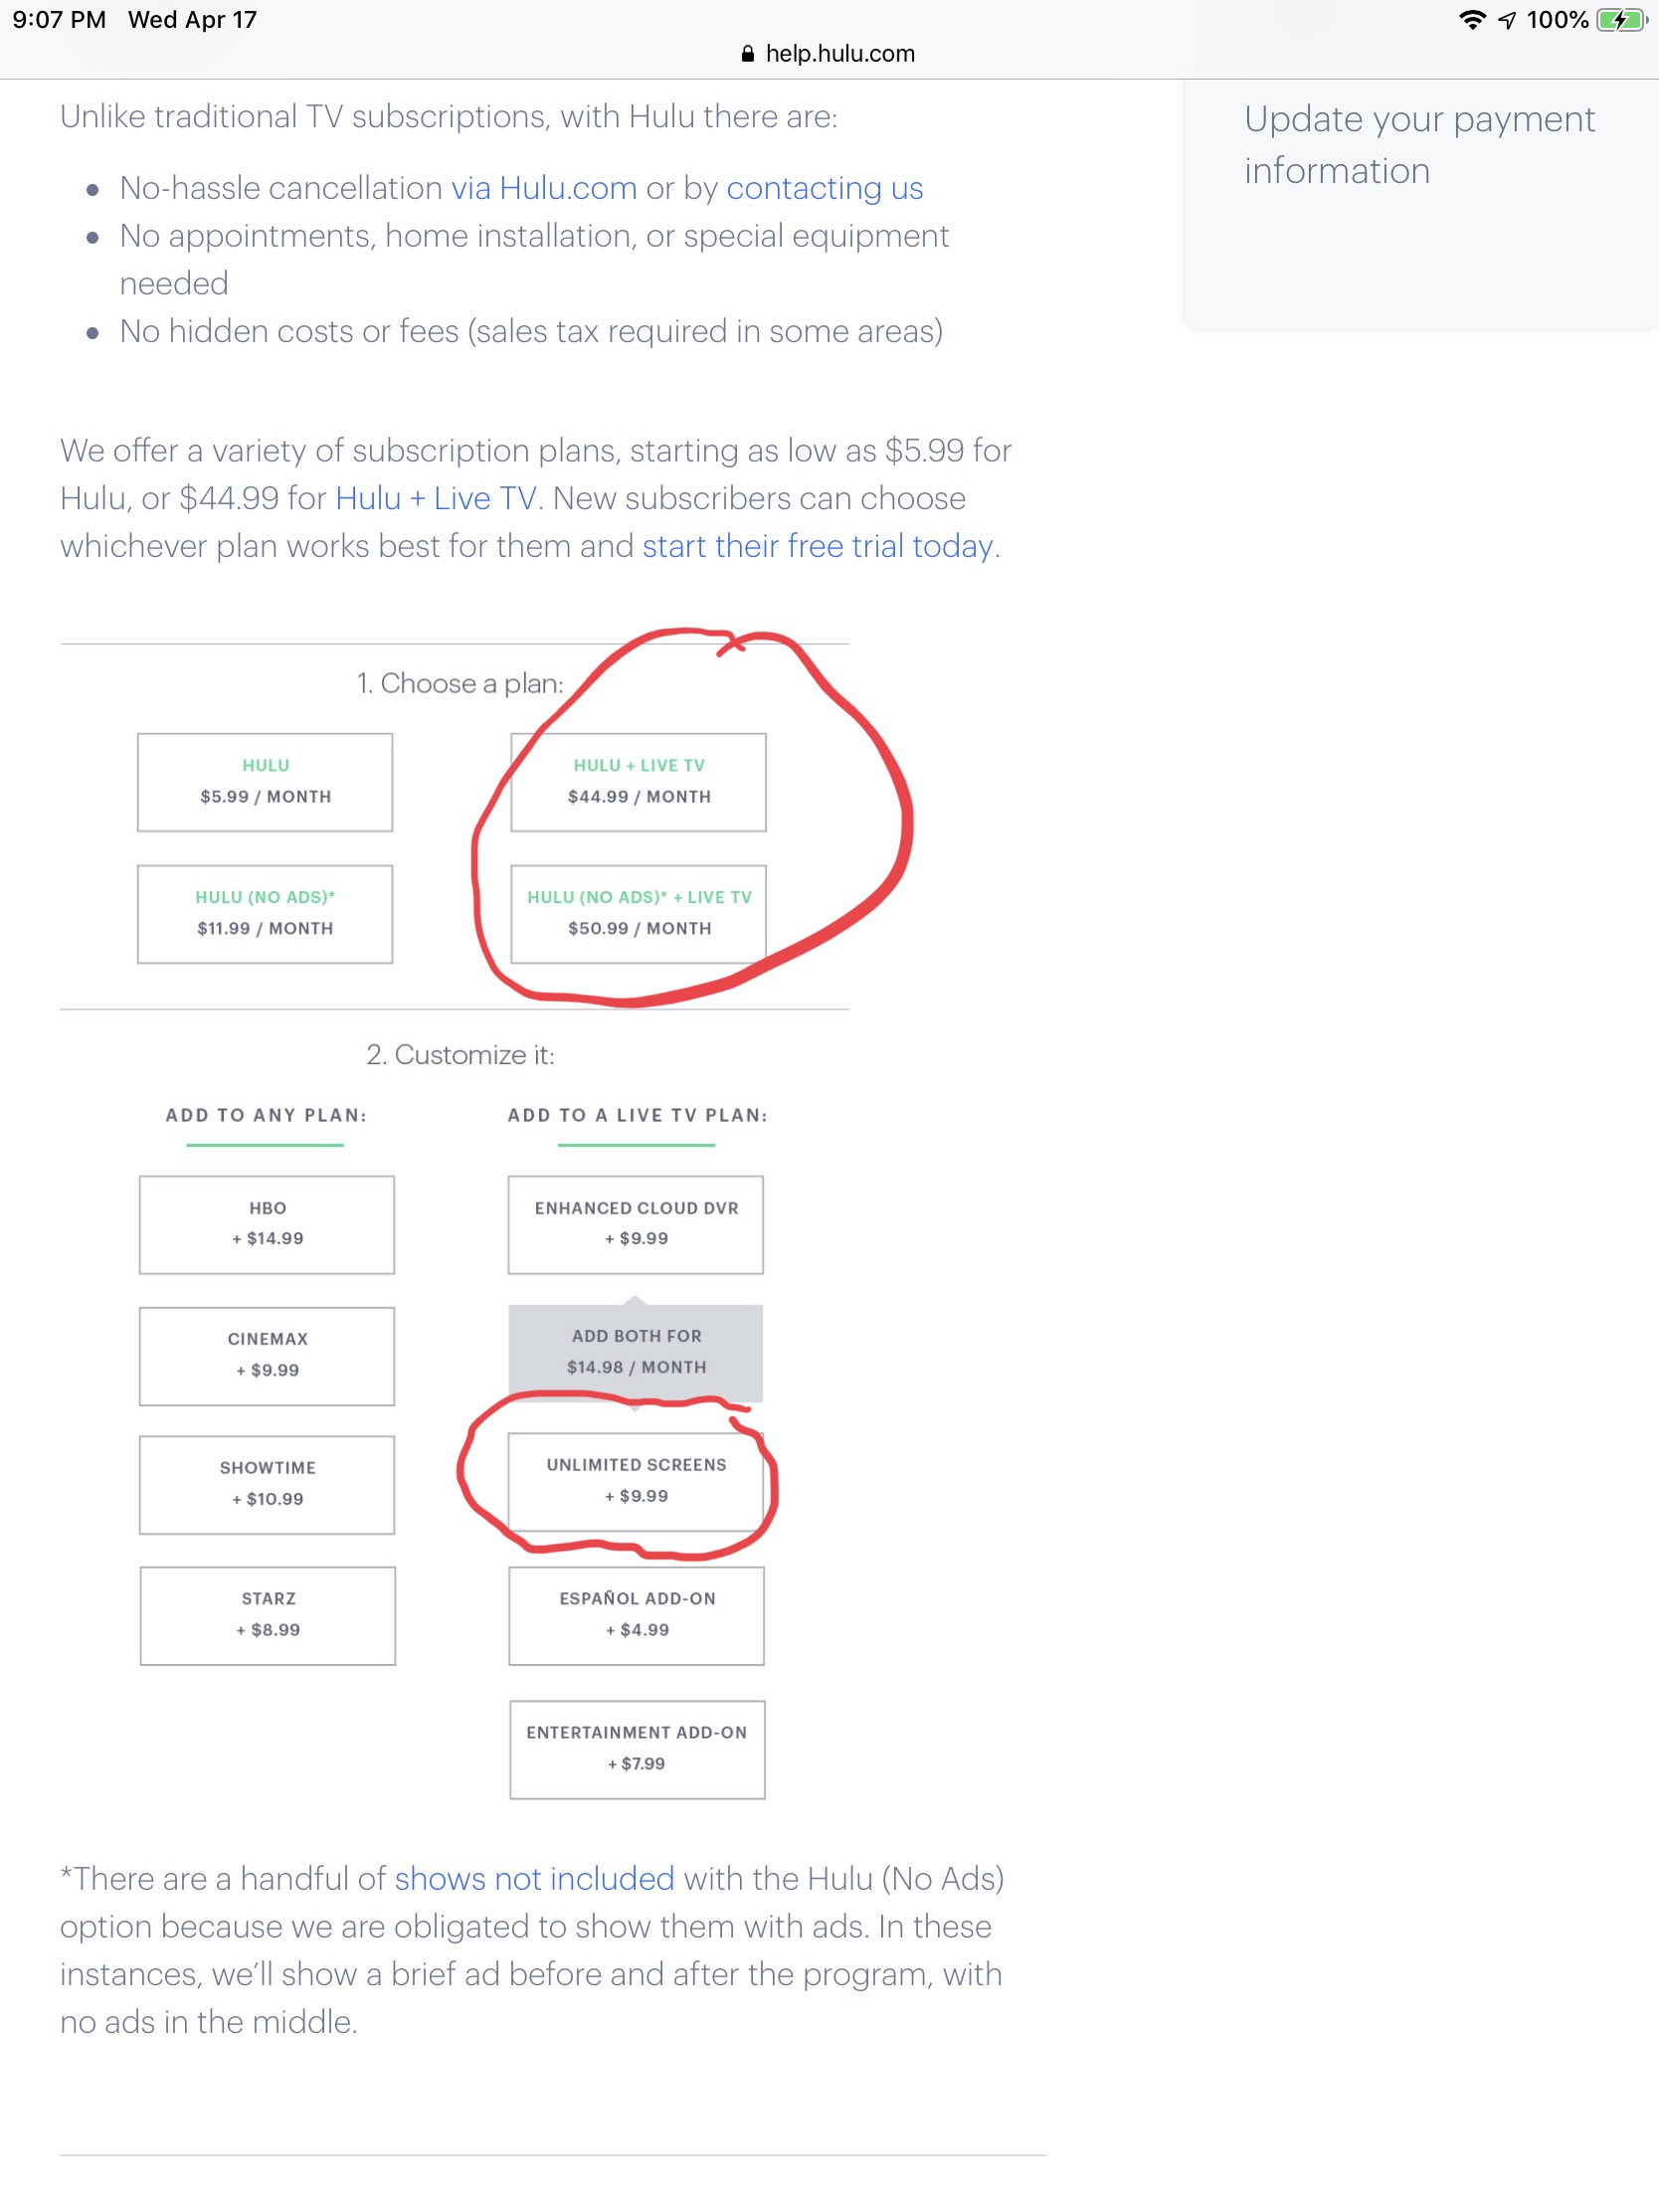Open the 'shows not included' link
This screenshot has width=1659, height=2212.
pyautogui.click(x=534, y=1878)
